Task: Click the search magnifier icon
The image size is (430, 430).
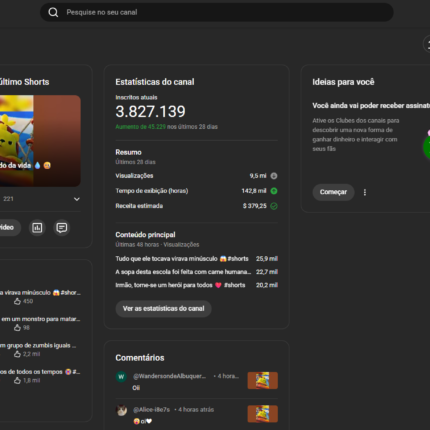Action: click(53, 12)
